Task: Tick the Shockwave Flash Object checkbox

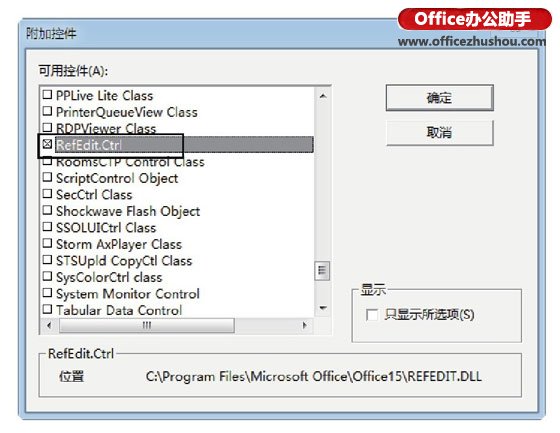Action: 47,210
